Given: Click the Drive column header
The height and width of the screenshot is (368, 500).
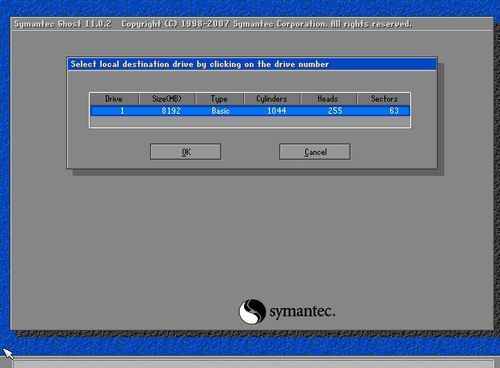Looking at the screenshot, I should pyautogui.click(x=114, y=99).
